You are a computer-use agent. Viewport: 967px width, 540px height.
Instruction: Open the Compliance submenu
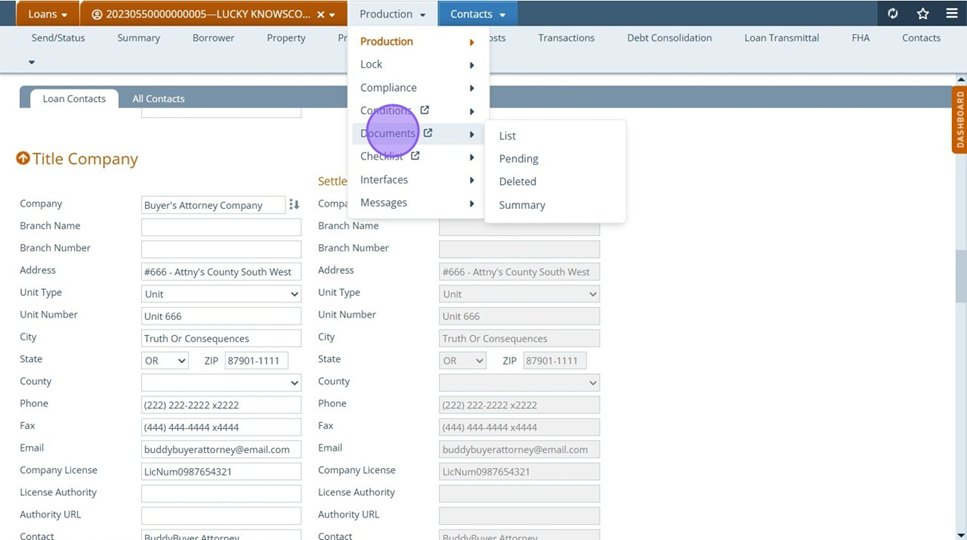tap(388, 88)
